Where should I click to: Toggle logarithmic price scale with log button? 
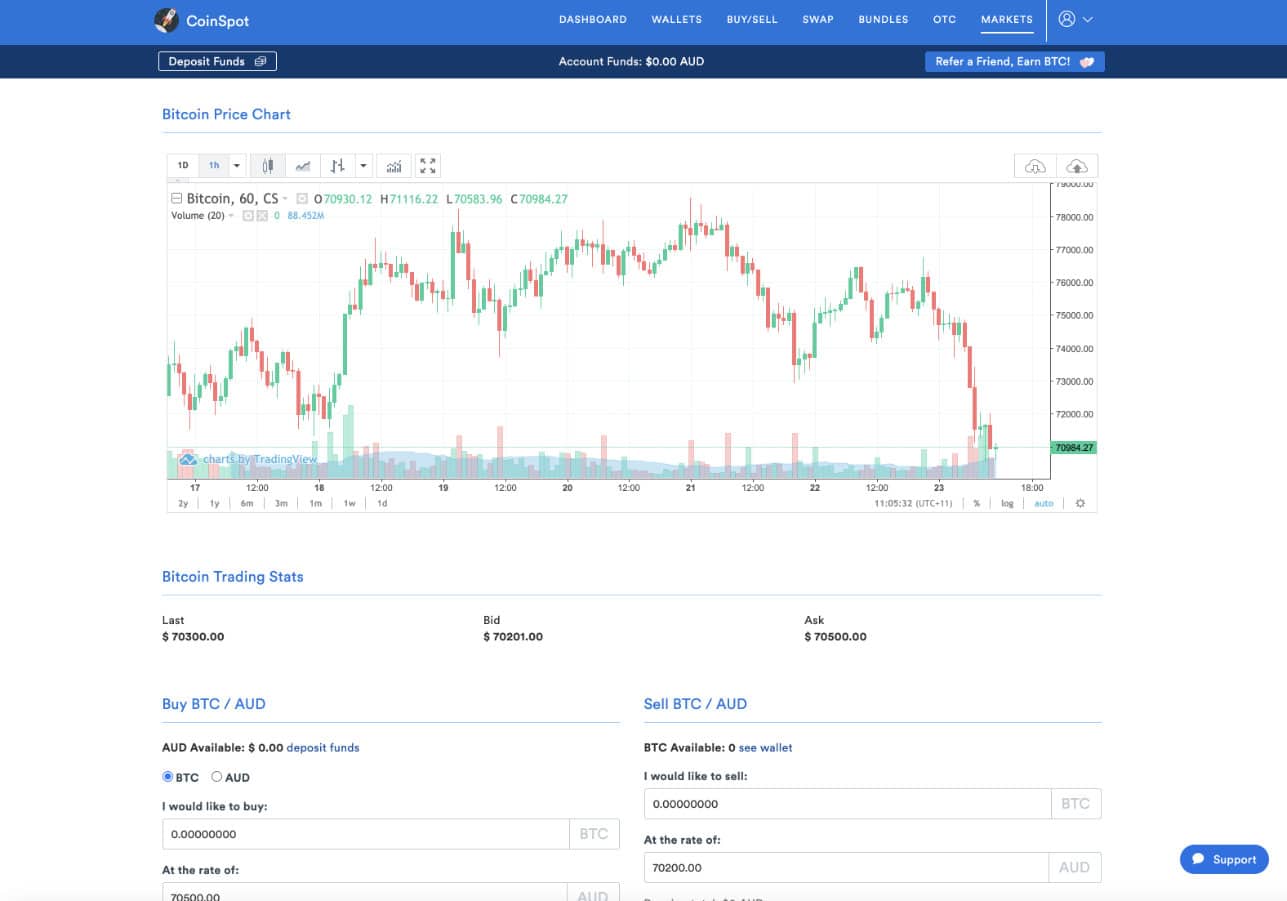pos(1005,503)
